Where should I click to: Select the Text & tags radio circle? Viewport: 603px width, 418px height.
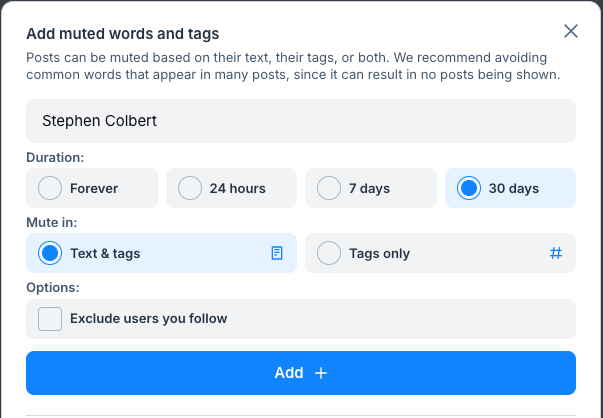[50, 253]
